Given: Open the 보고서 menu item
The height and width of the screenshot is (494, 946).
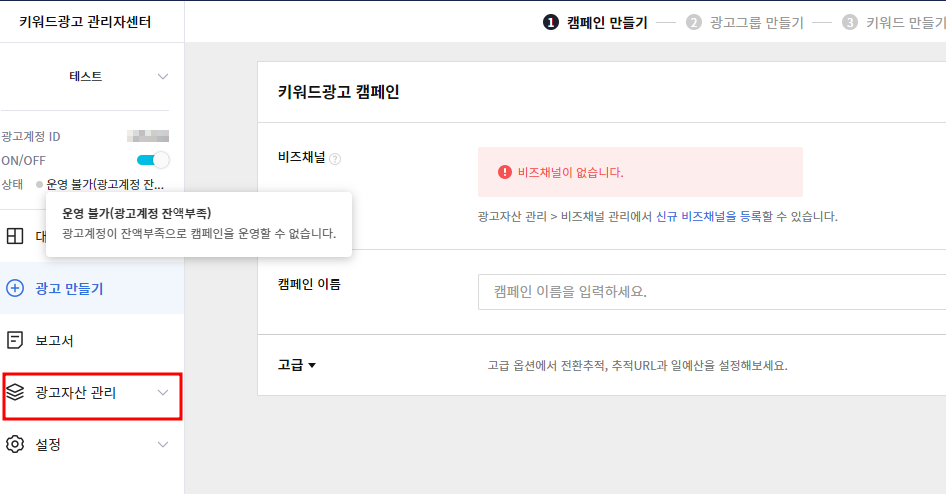Looking at the screenshot, I should [92, 340].
